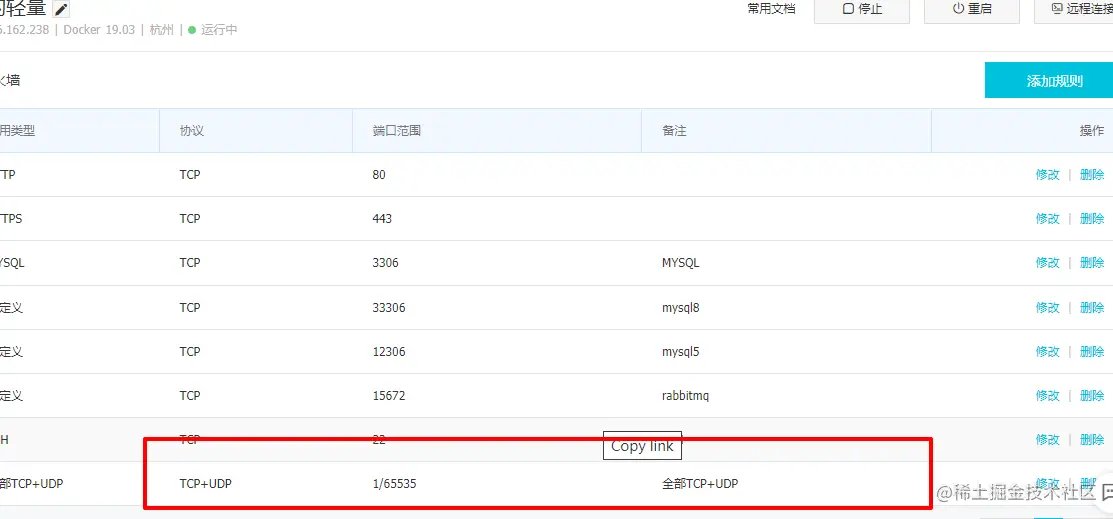Click 删除 for the mysql8 rule
The width and height of the screenshot is (1113, 519).
tap(1092, 307)
